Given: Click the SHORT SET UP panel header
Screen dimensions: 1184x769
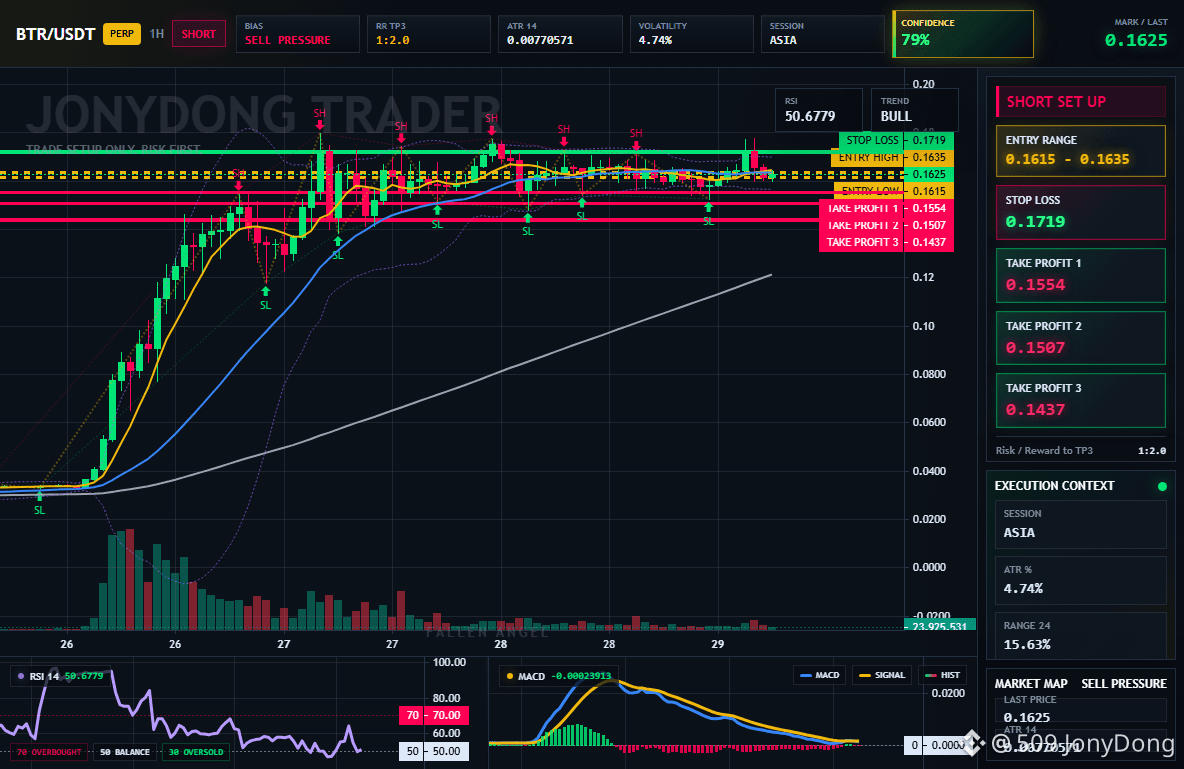Looking at the screenshot, I should (1081, 102).
